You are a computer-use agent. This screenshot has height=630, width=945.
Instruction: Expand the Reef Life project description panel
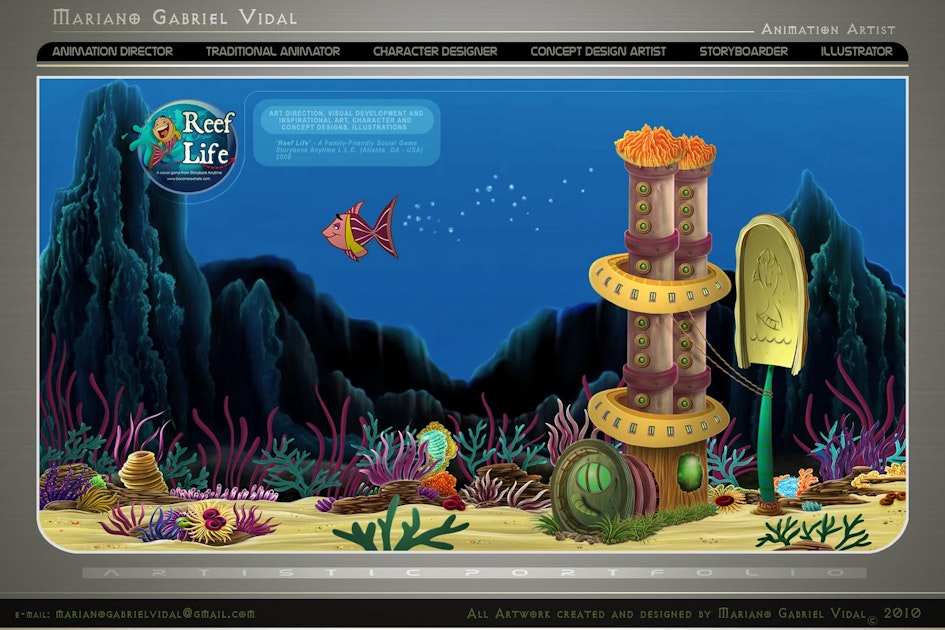point(352,140)
